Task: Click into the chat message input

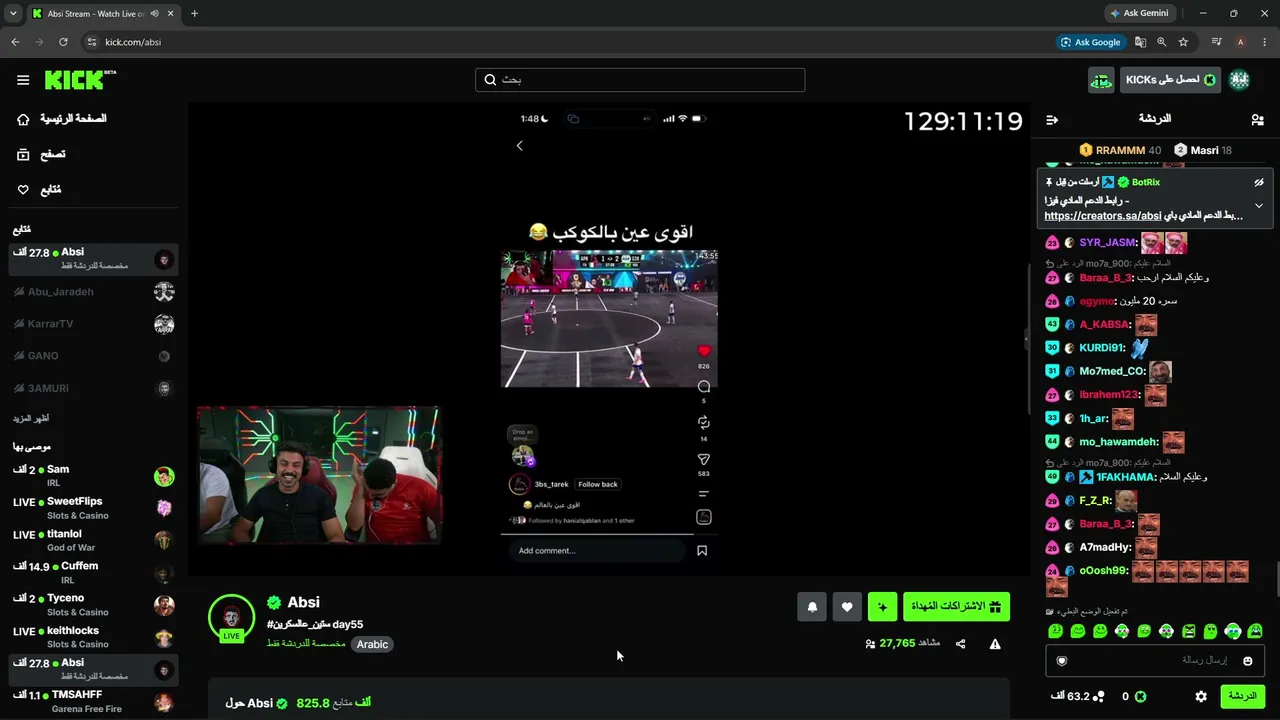Action: [1155, 660]
